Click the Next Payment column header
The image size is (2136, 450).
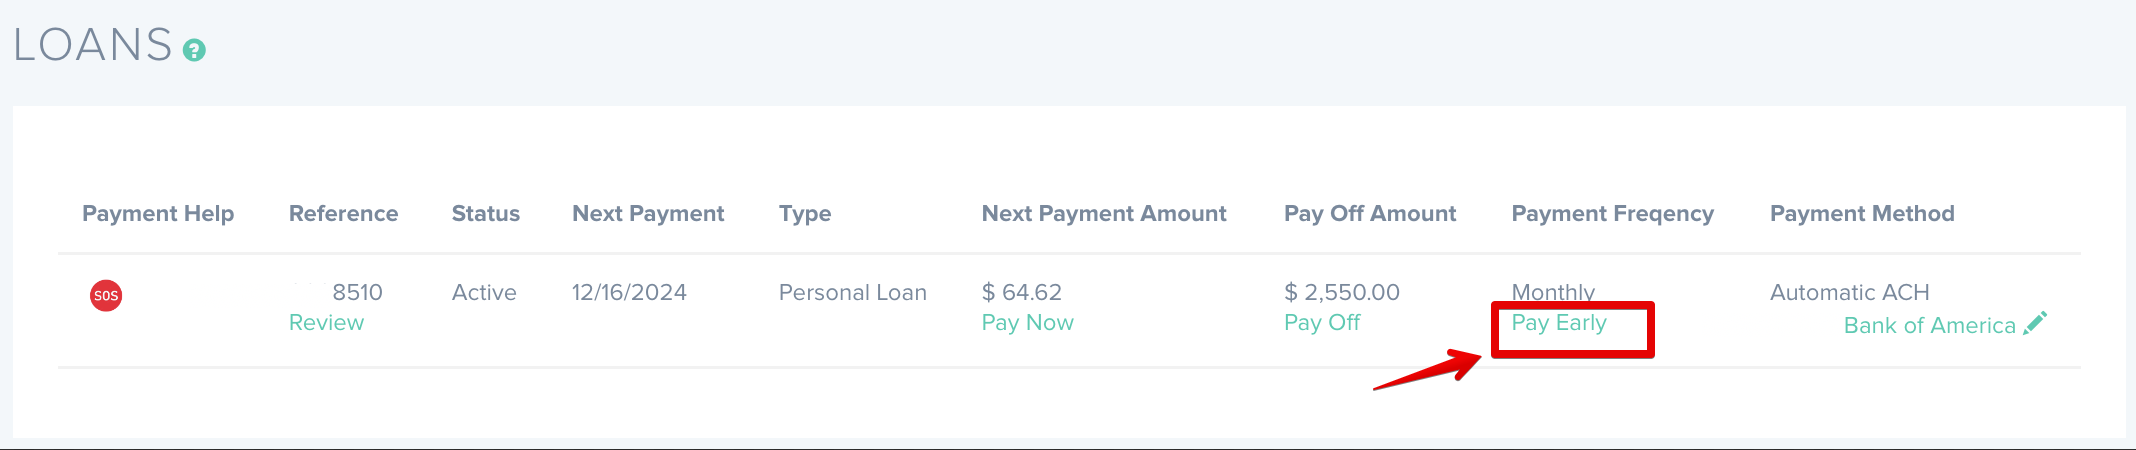tap(648, 214)
